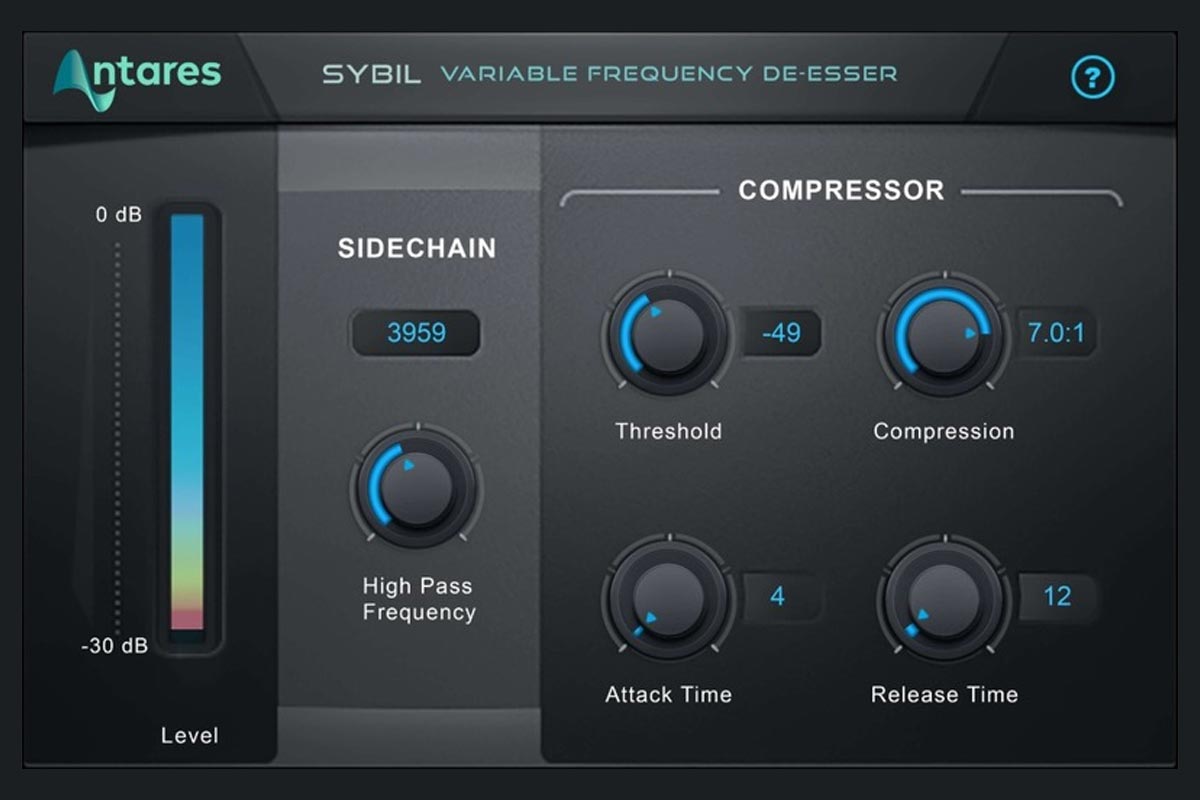Click the High Pass Frequency knob
Screen dimensions: 1200x800
tap(417, 487)
